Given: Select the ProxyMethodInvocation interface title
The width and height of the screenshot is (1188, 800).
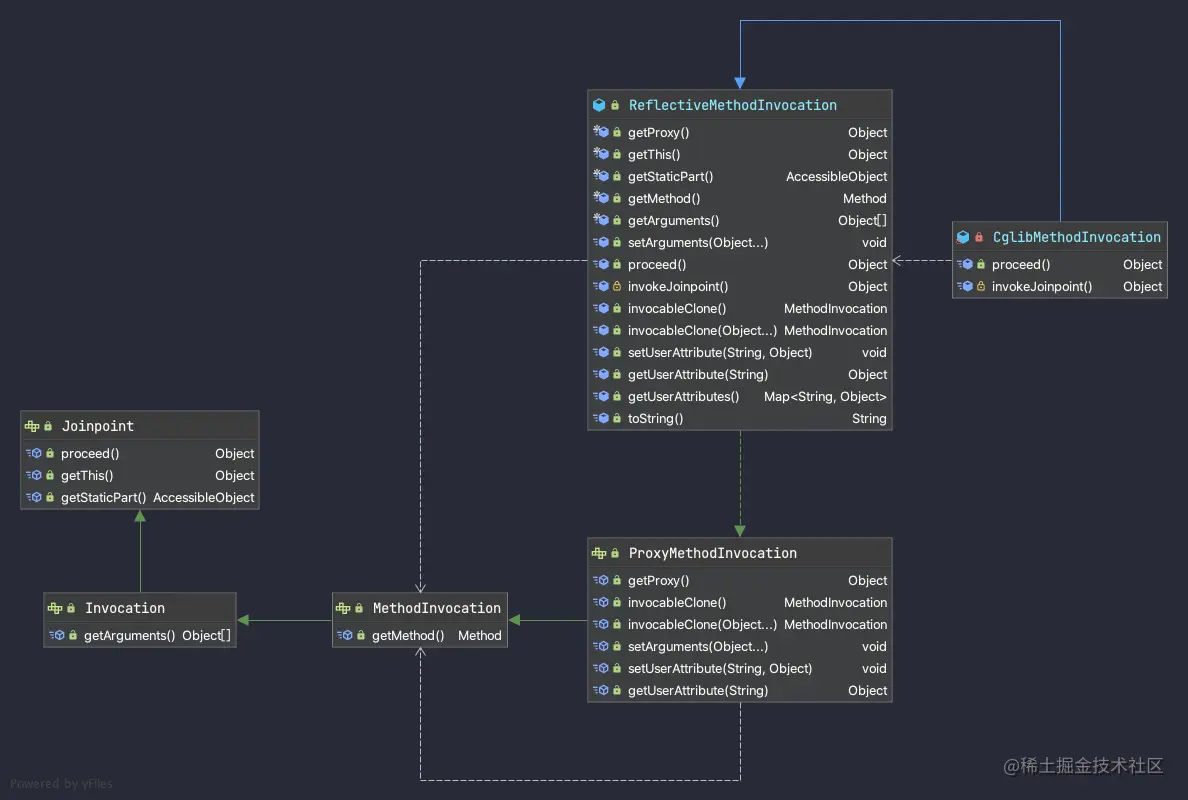Looking at the screenshot, I should click(713, 554).
